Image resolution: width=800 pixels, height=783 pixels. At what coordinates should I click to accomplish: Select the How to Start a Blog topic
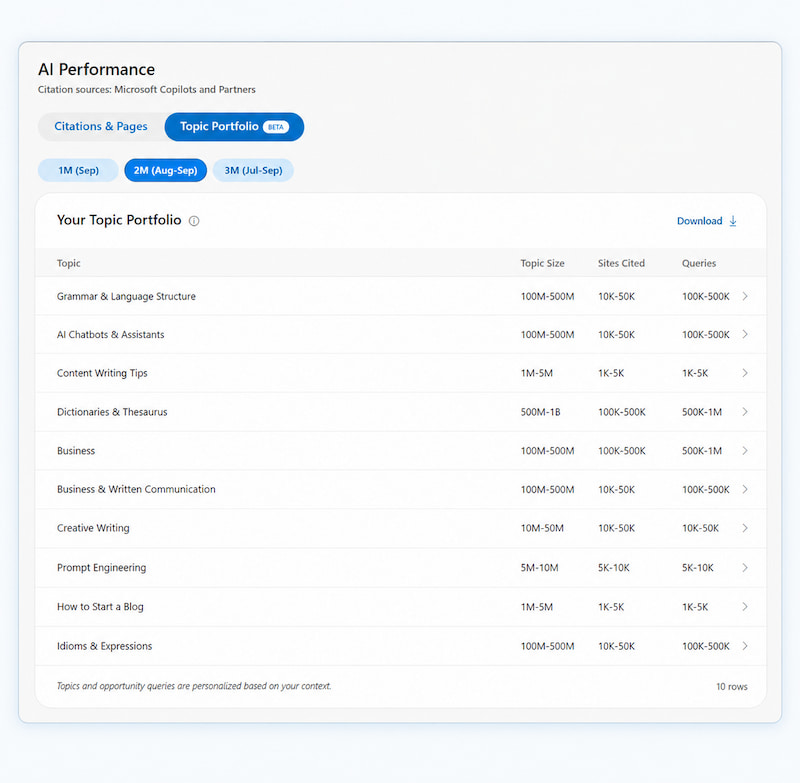coord(100,607)
